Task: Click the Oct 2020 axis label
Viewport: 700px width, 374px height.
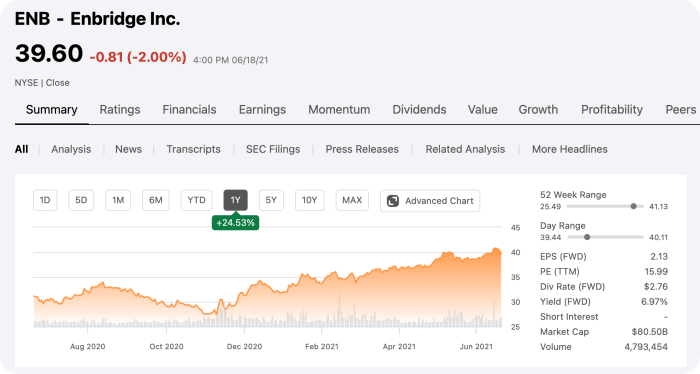Action: tap(166, 346)
